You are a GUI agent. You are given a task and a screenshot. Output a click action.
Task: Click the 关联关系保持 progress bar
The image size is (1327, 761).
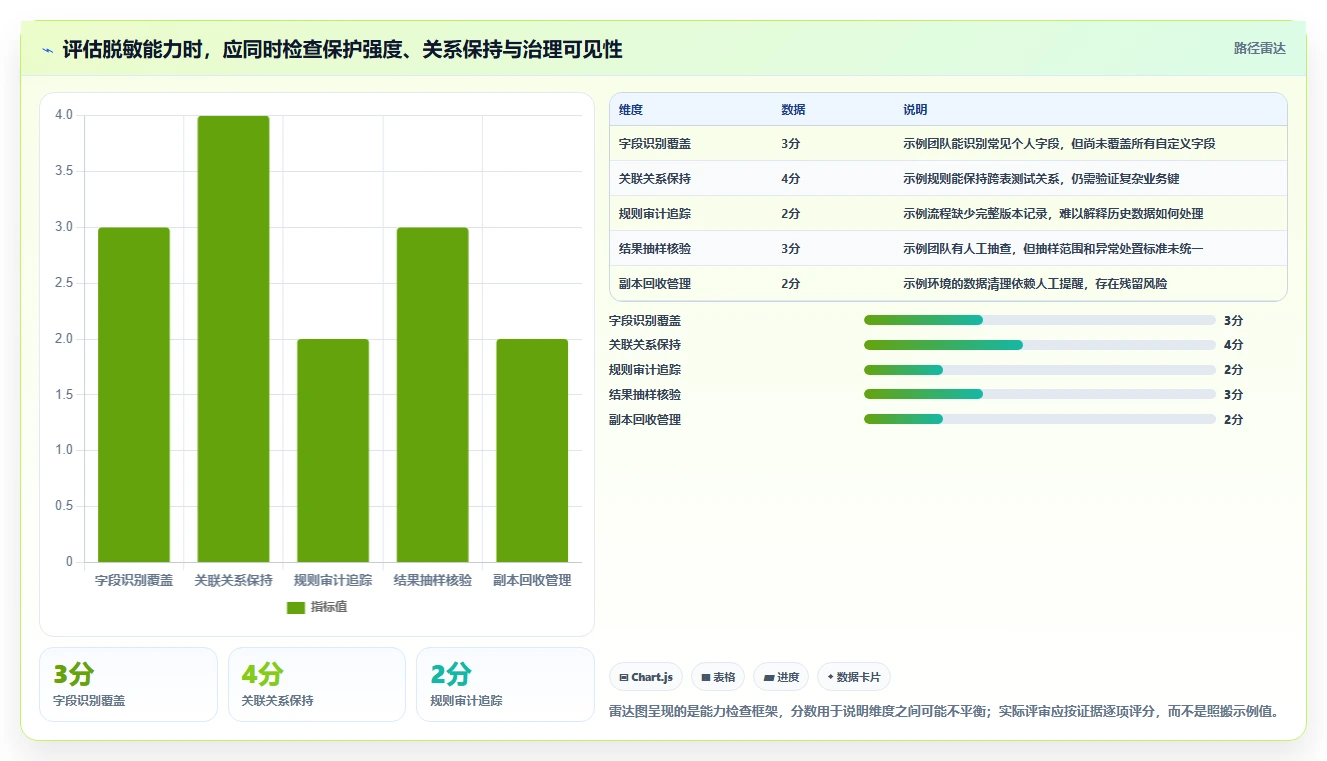click(1040, 345)
